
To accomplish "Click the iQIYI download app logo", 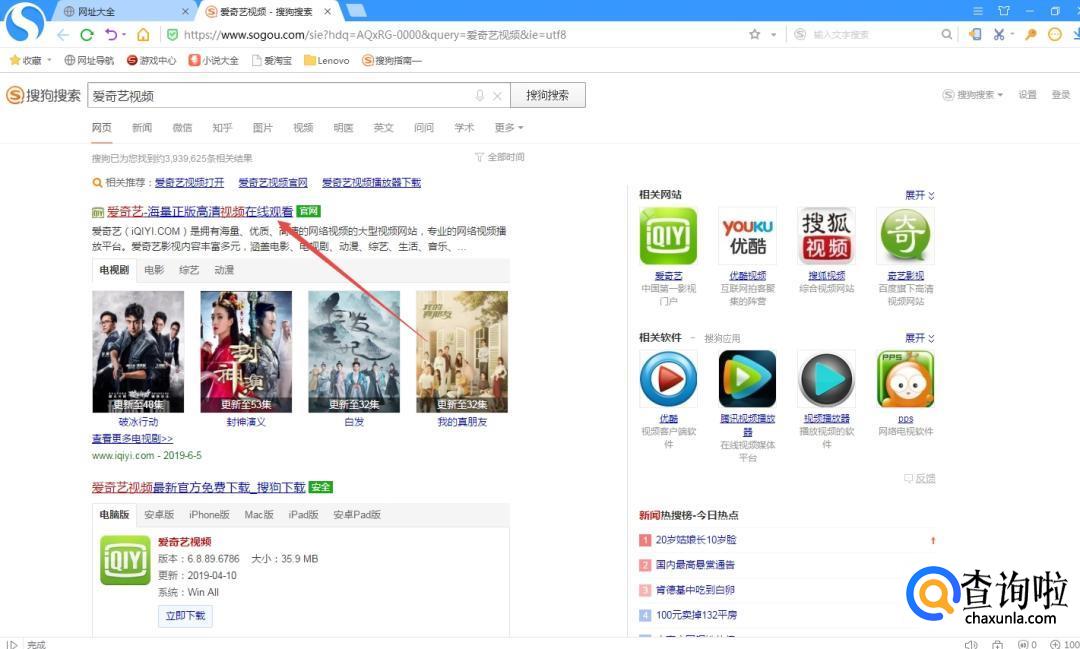I will 125,560.
